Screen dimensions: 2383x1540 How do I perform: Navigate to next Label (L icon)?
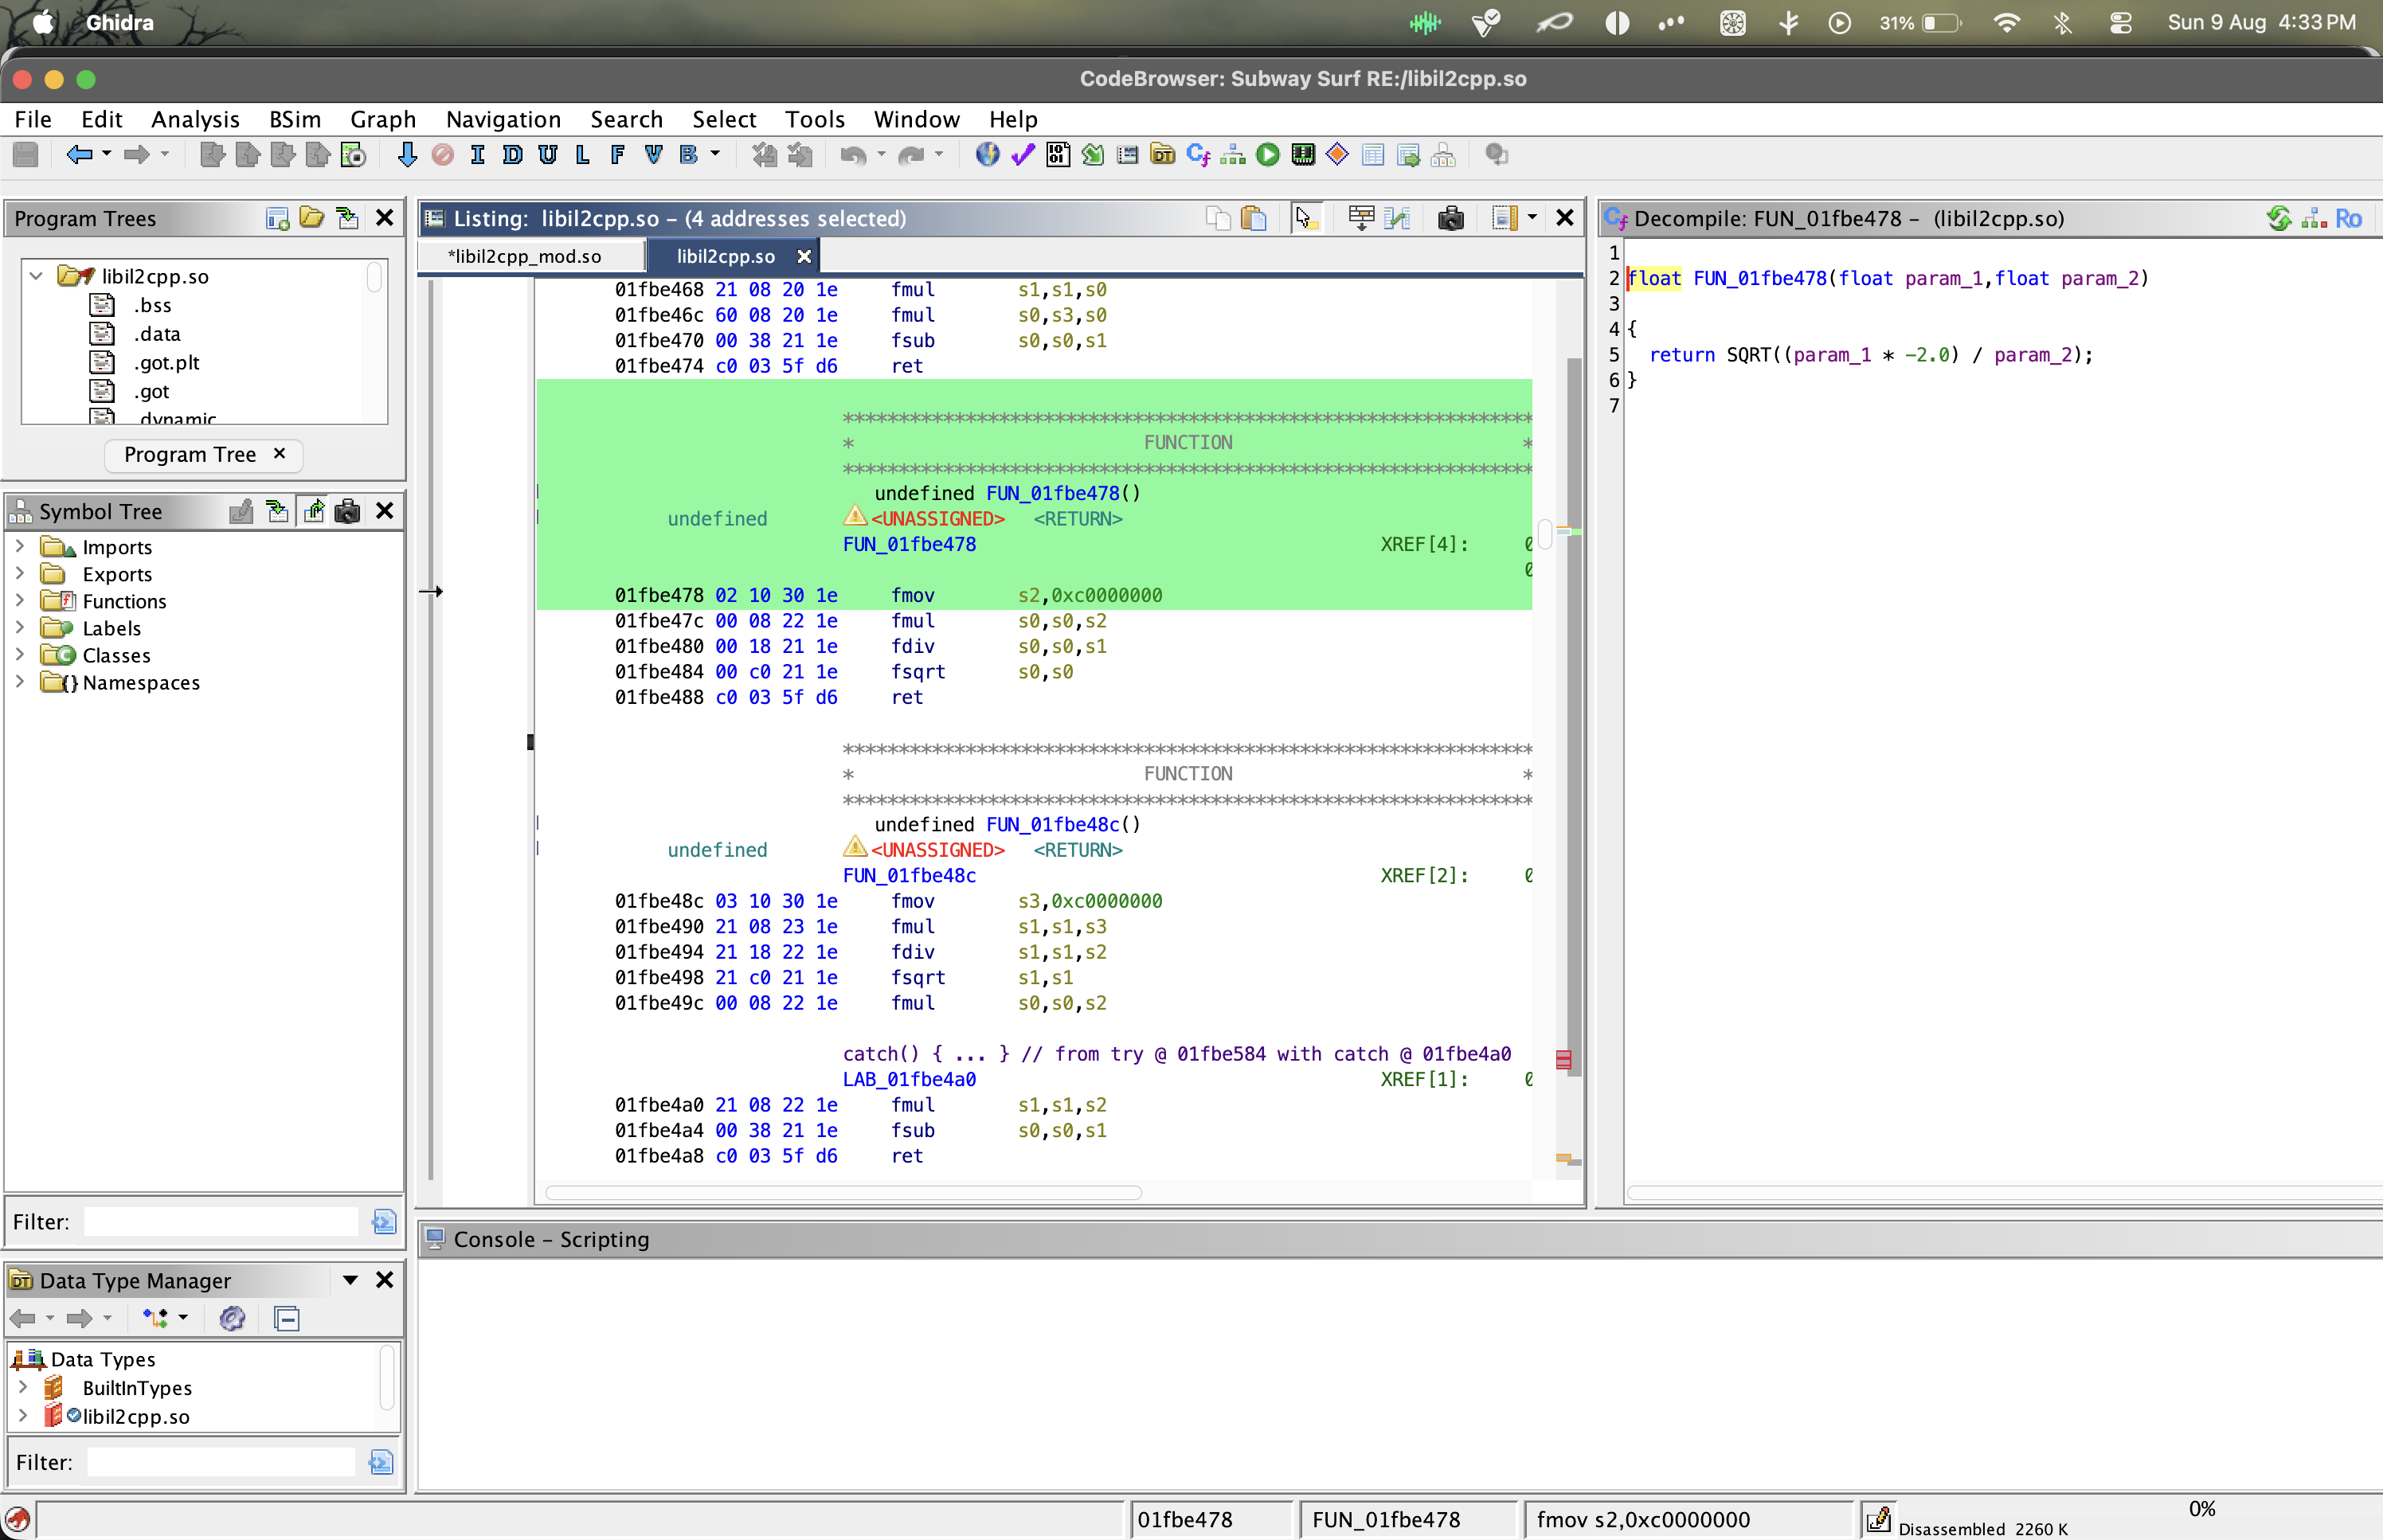(582, 155)
